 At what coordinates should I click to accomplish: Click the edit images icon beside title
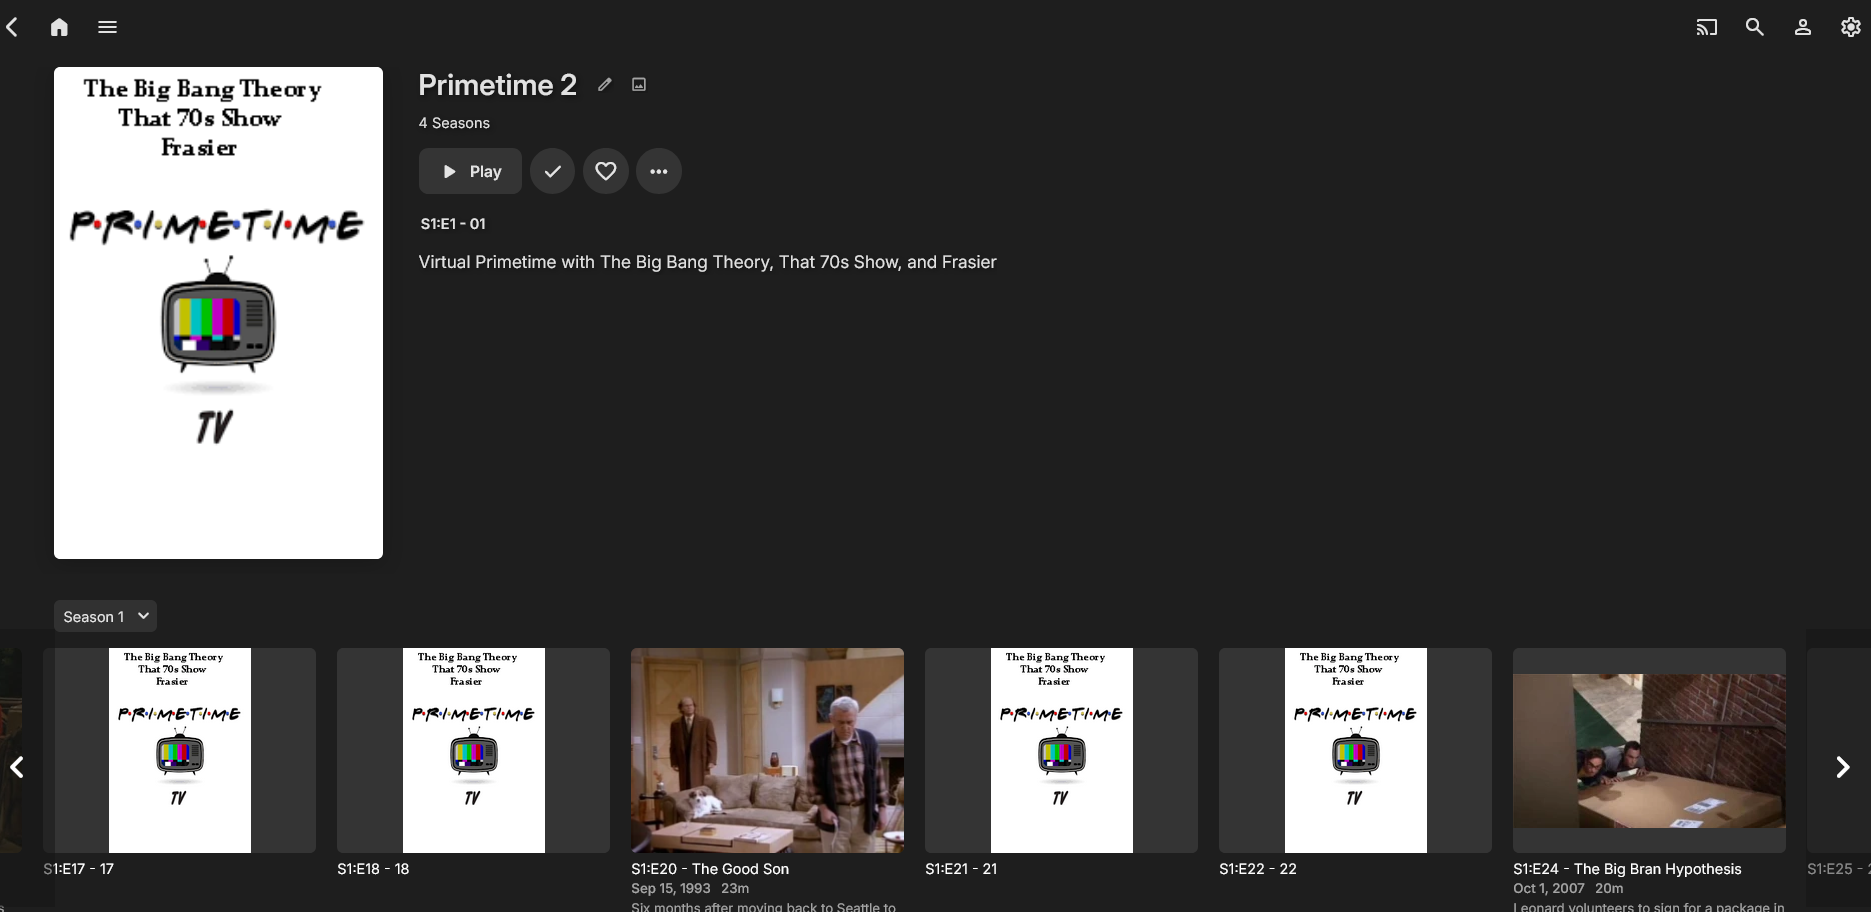point(639,85)
